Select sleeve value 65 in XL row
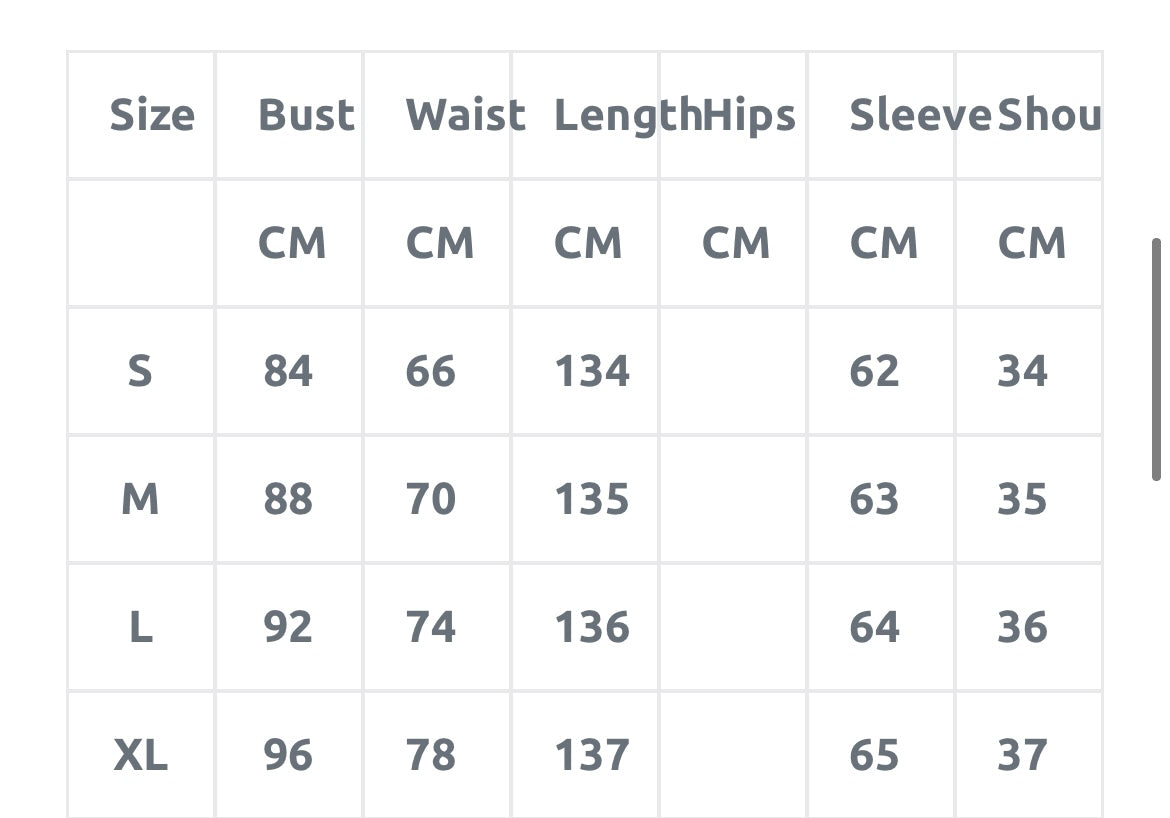 pyautogui.click(x=874, y=755)
